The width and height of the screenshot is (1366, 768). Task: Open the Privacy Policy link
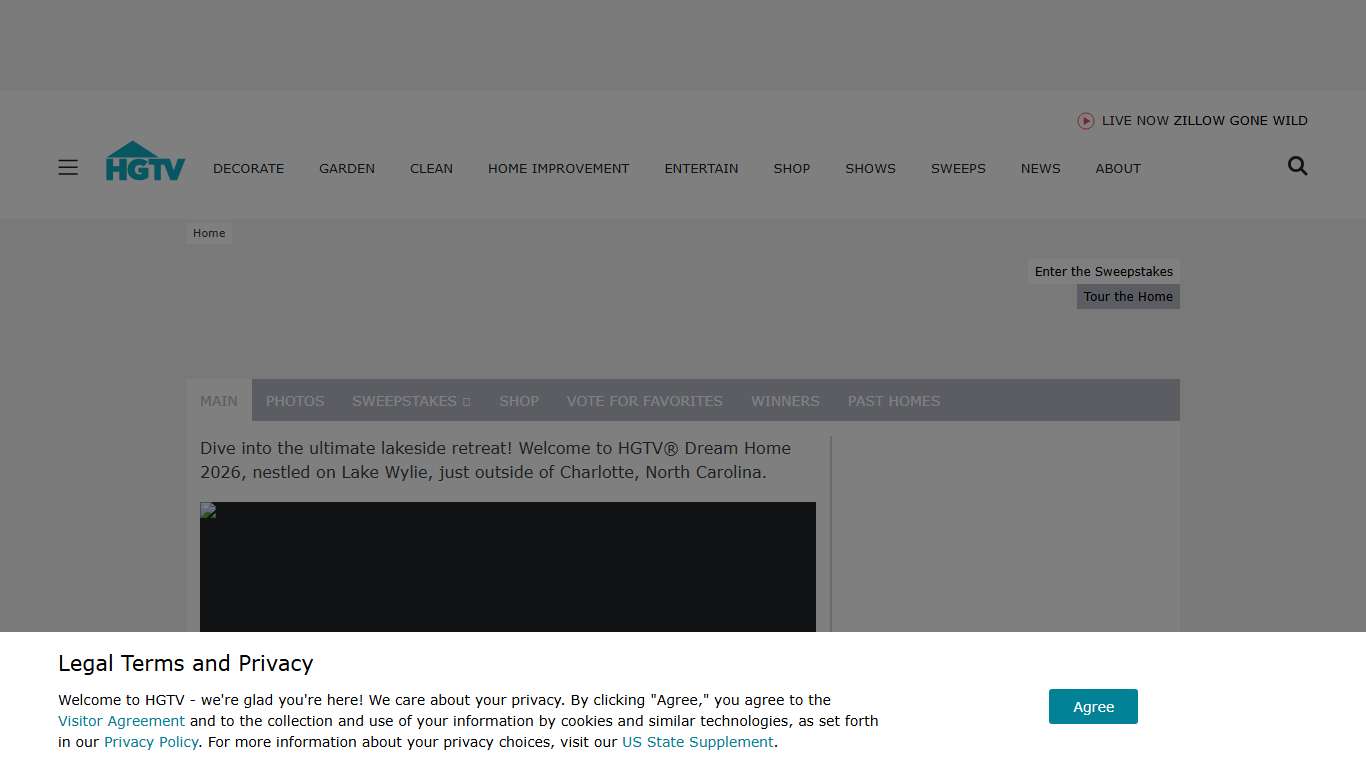point(151,742)
